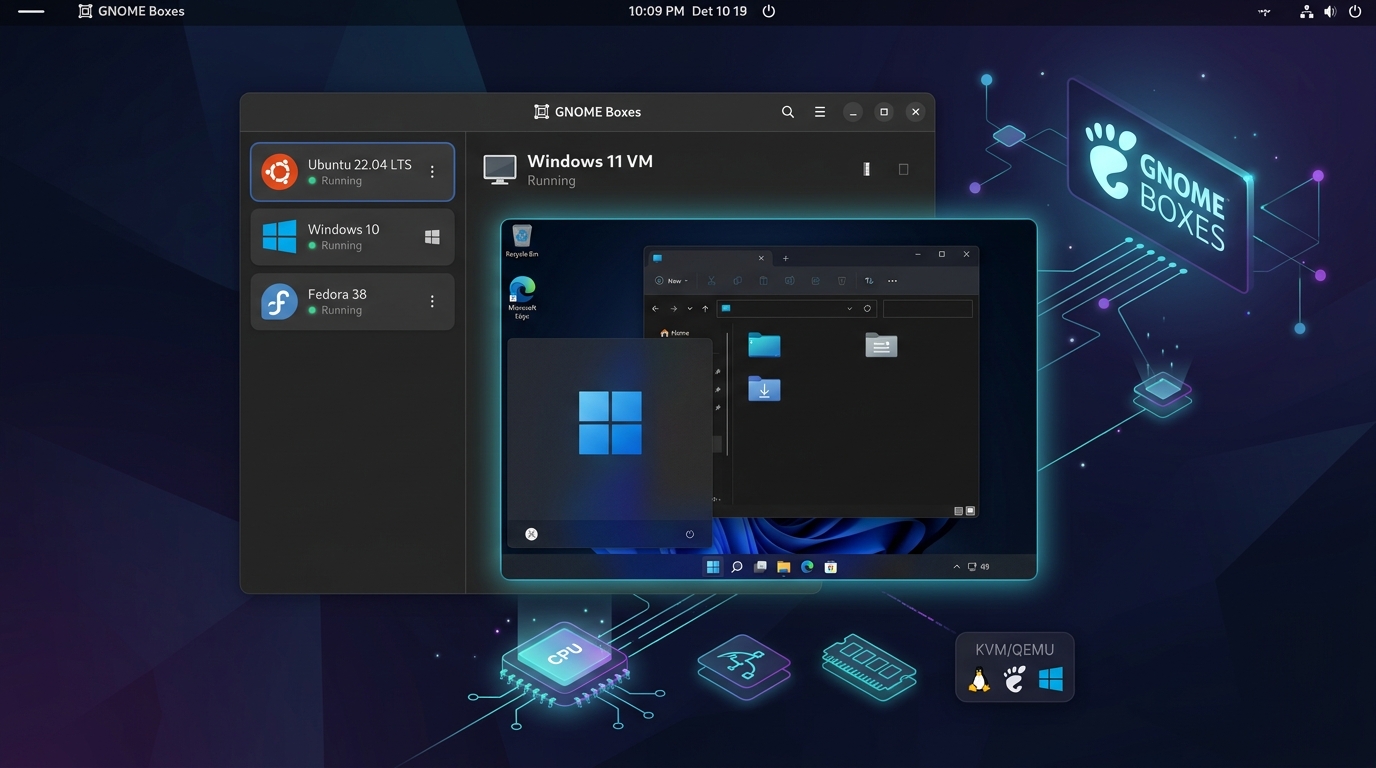Screen dimensions: 1376x768
Task: Show hidden icons in VM system tray
Action: coord(957,567)
